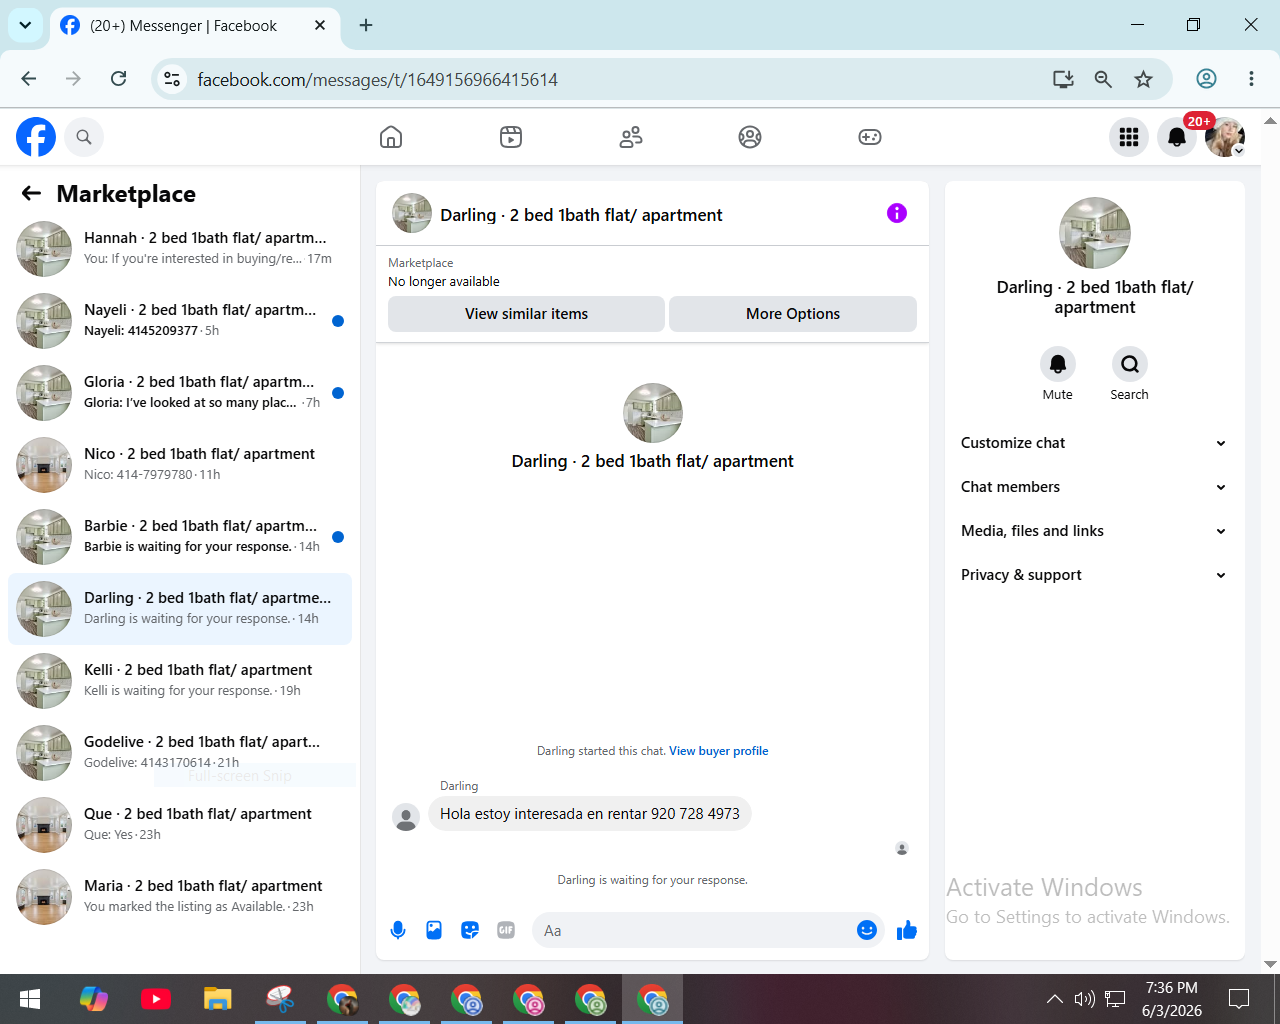Go to the Home feed icon
Image resolution: width=1280 pixels, height=1024 pixels.
click(x=391, y=137)
